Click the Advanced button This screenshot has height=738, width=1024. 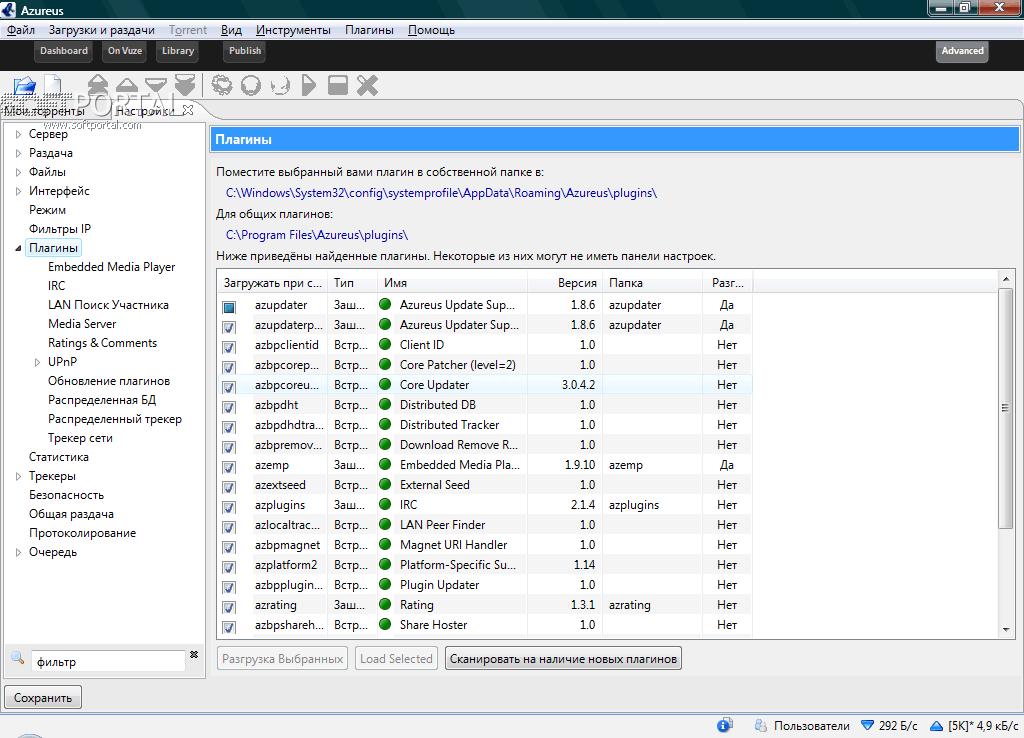962,51
